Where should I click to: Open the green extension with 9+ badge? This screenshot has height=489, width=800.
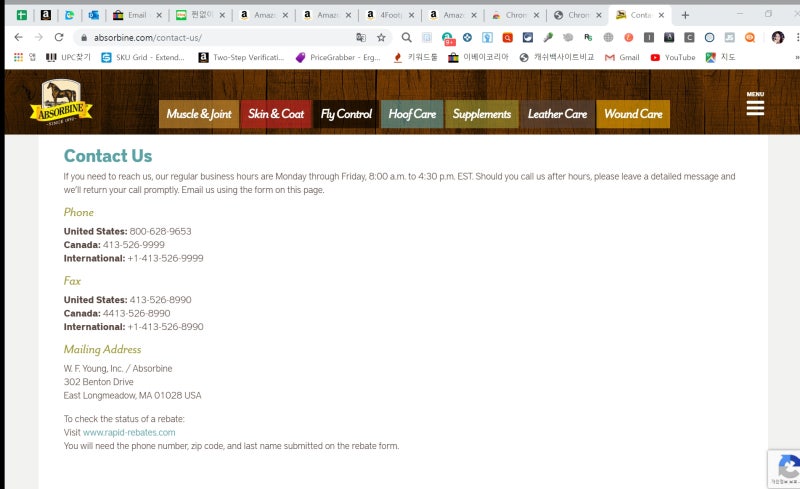click(x=448, y=38)
